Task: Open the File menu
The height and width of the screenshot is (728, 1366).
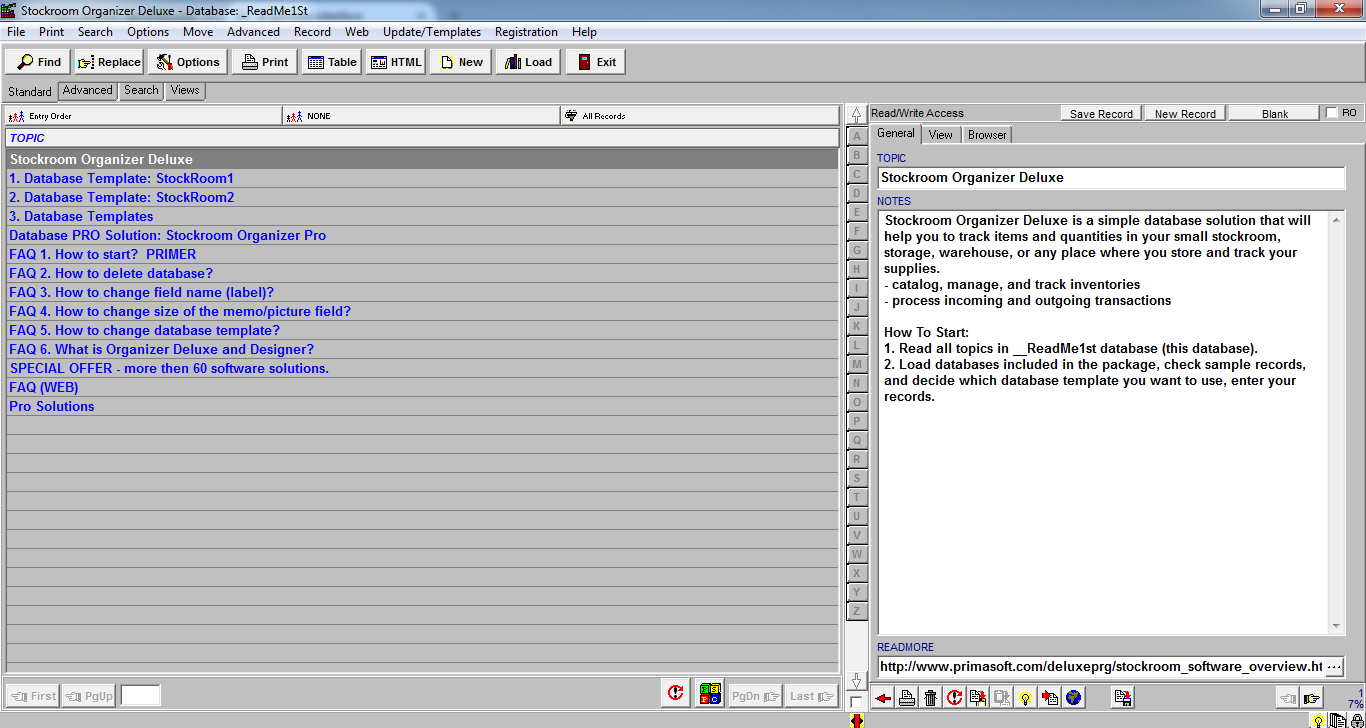Action: click(x=16, y=32)
